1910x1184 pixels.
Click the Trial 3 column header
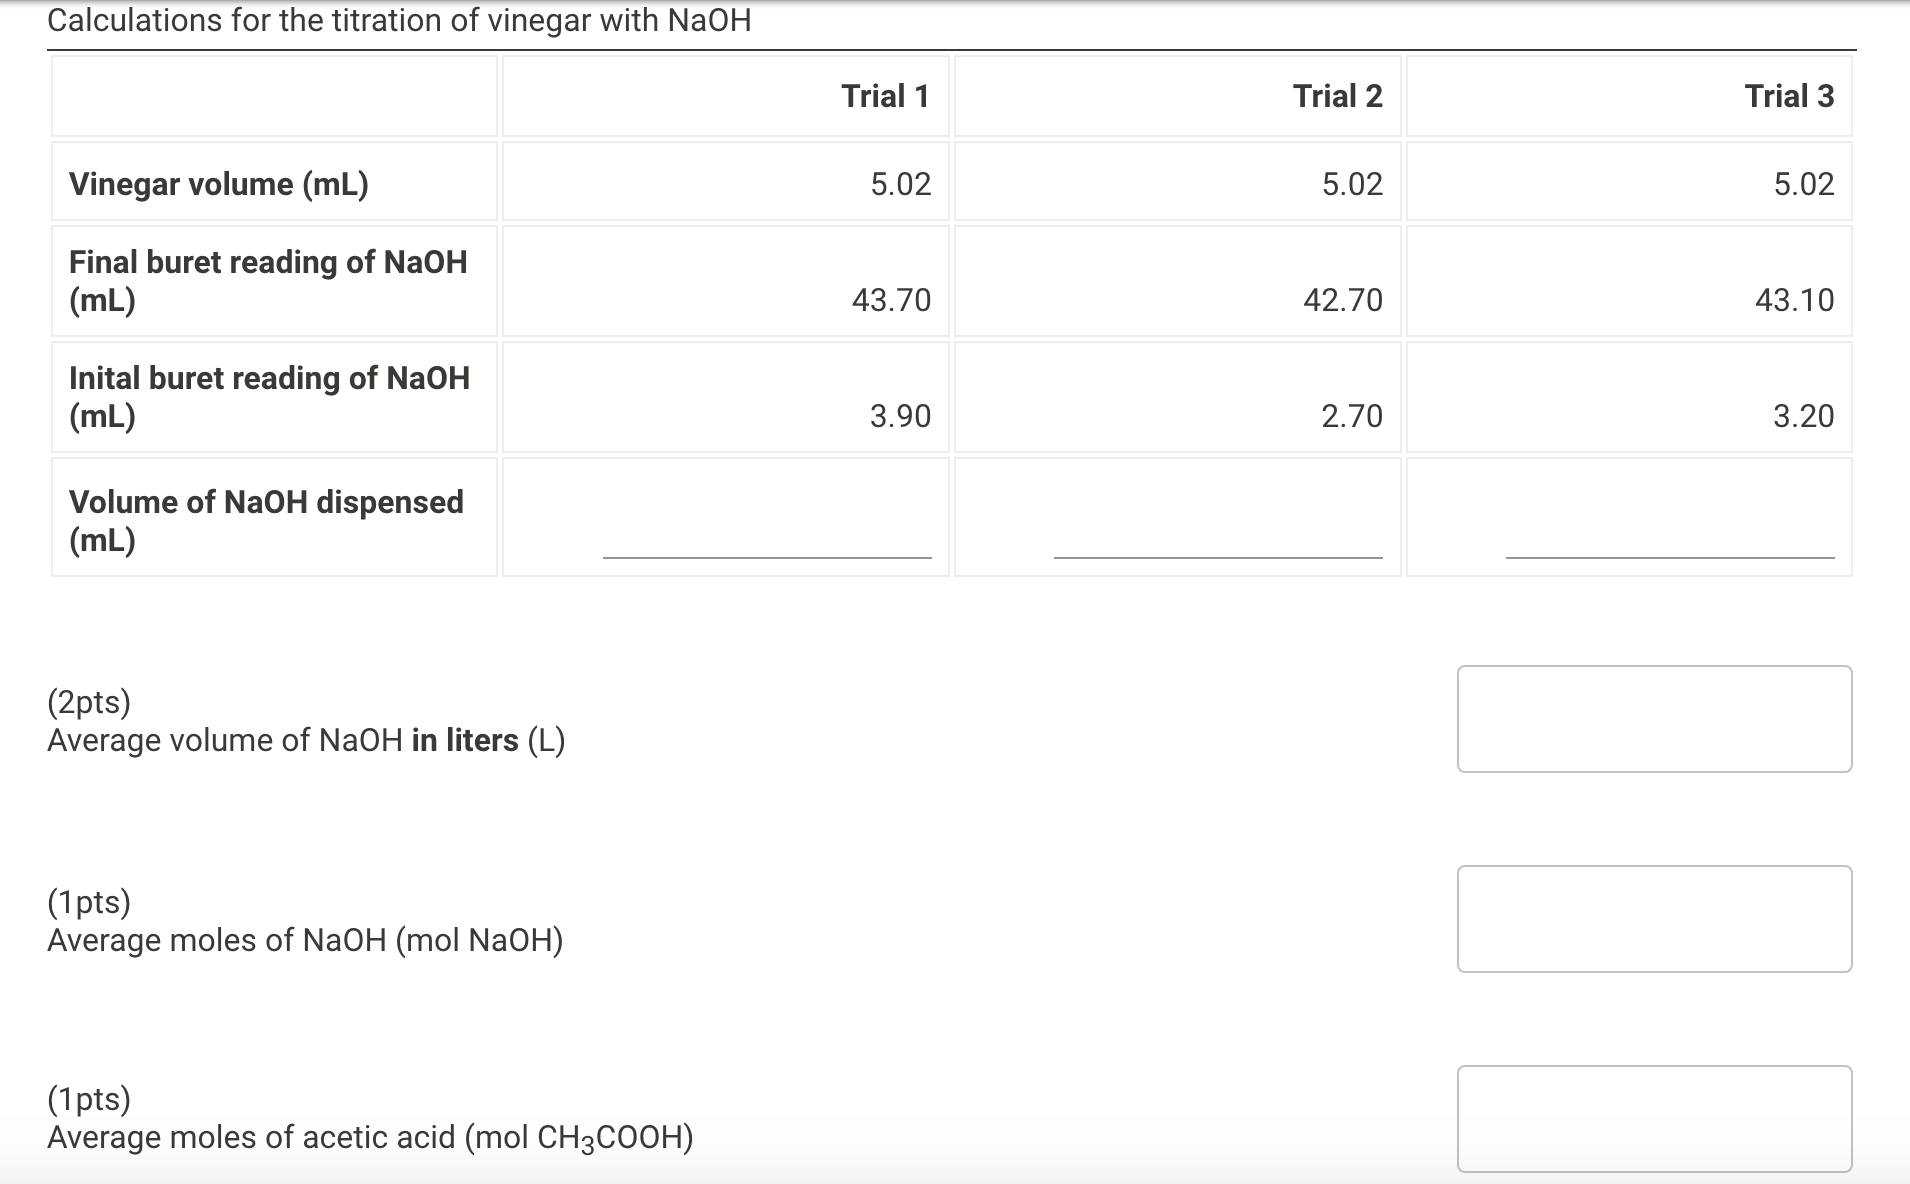pyautogui.click(x=1789, y=95)
